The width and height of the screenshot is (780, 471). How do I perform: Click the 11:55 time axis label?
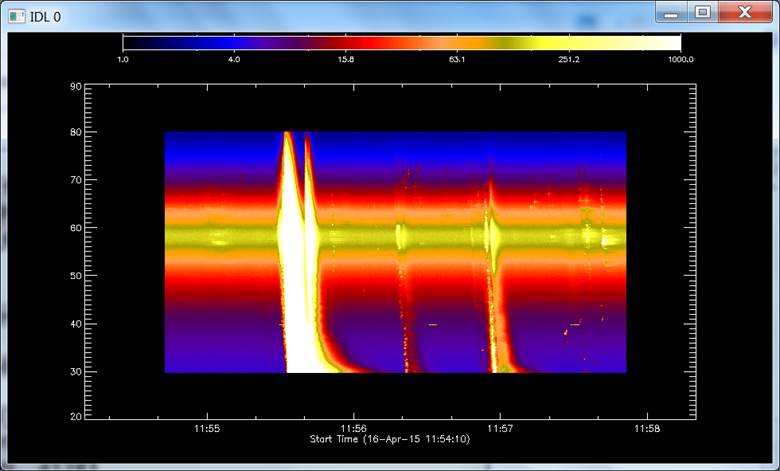coord(207,428)
